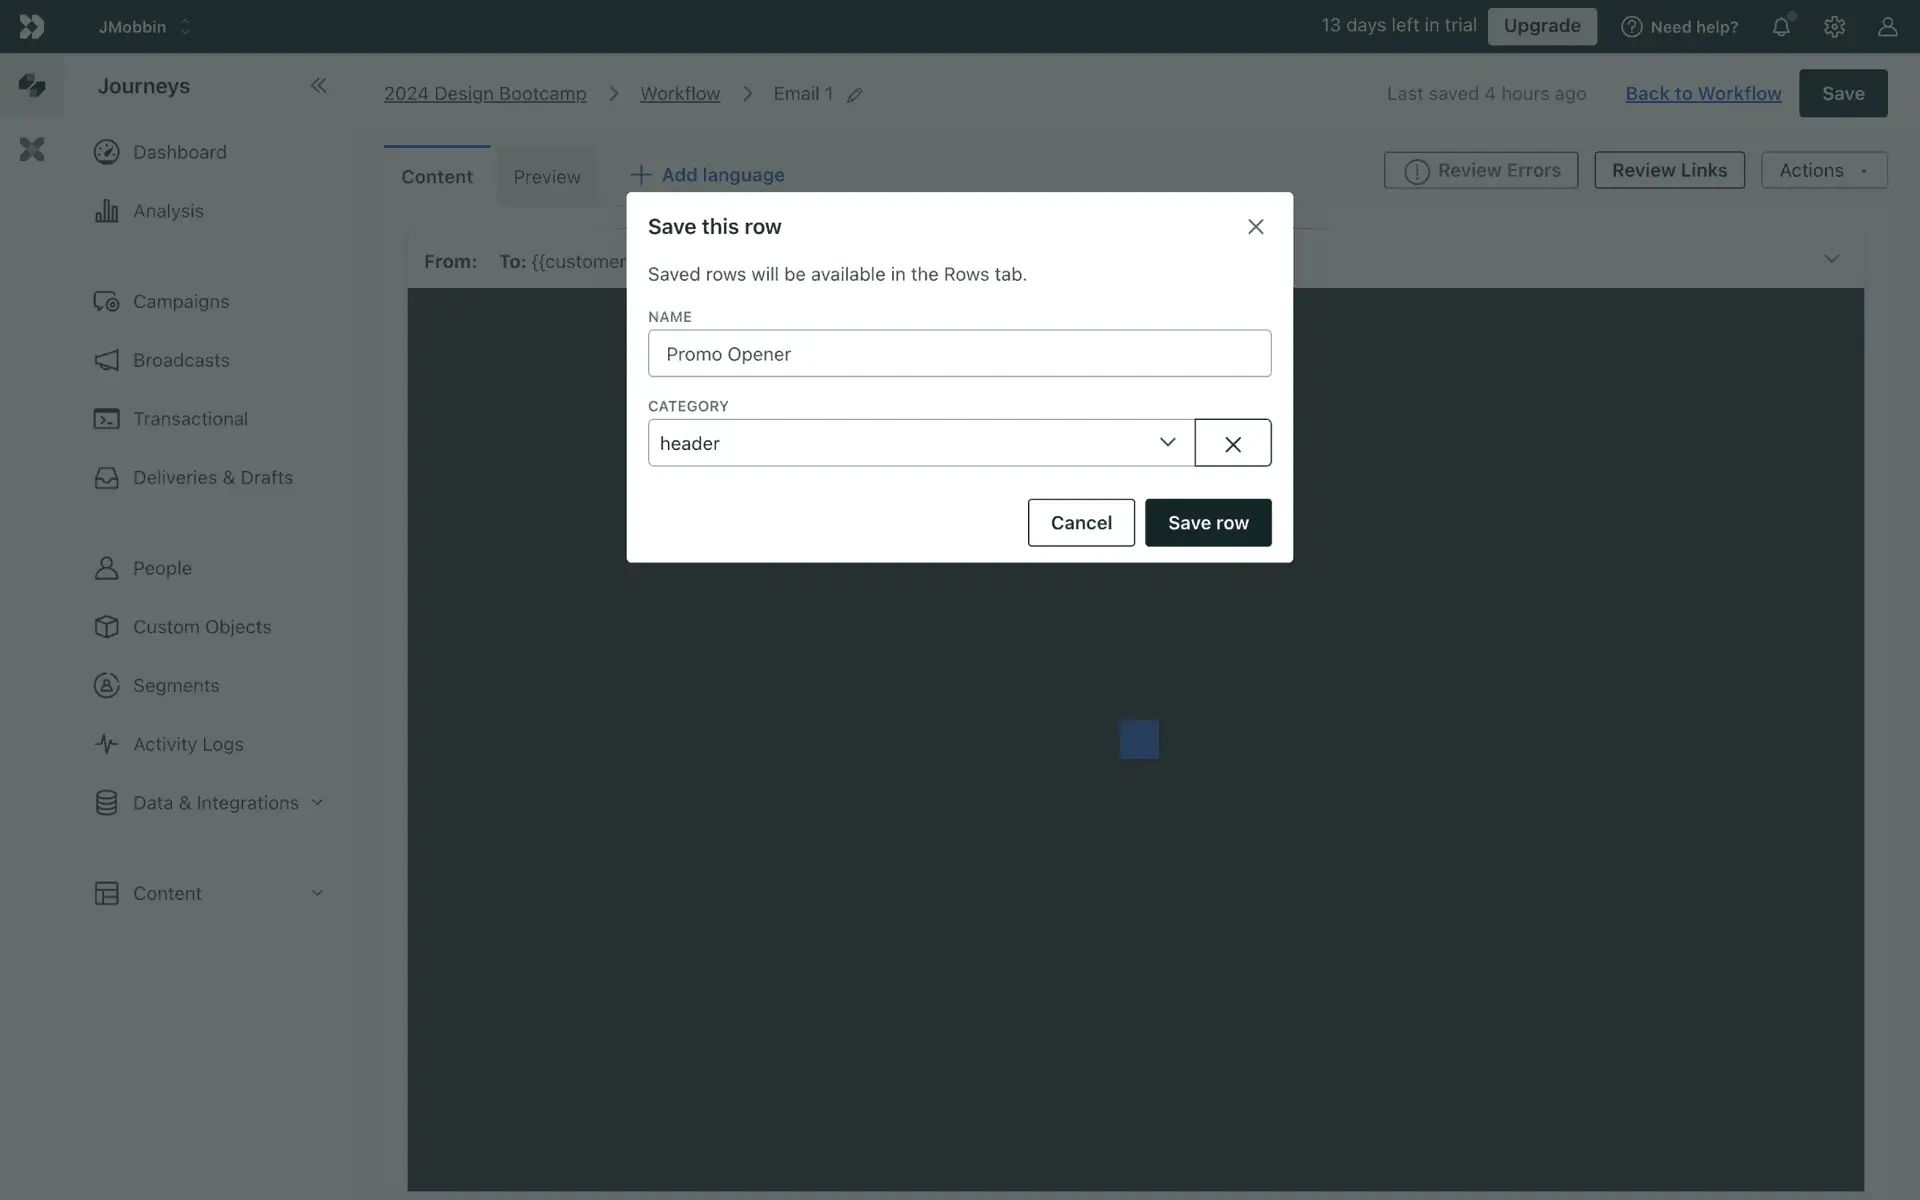This screenshot has width=1920, height=1200.
Task: Clear category with the X button
Action: coord(1232,443)
